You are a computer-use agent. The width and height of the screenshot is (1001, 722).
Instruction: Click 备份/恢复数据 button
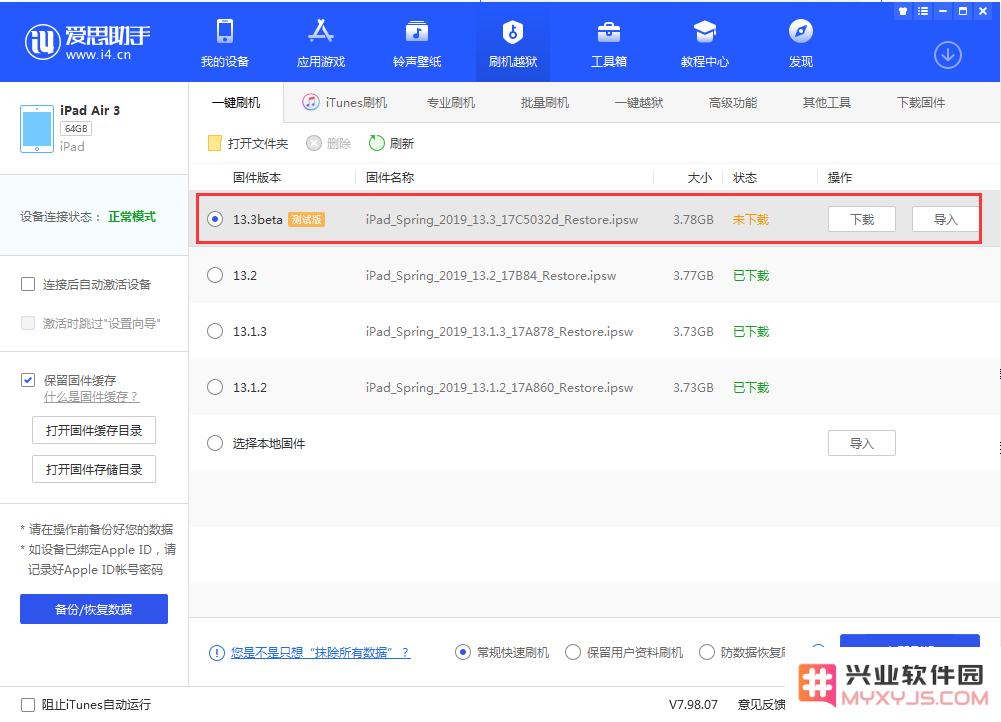[x=94, y=609]
